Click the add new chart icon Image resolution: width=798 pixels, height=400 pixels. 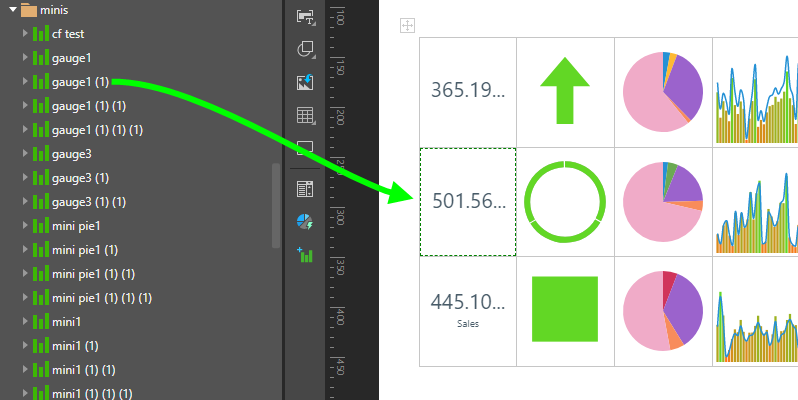[x=306, y=255]
